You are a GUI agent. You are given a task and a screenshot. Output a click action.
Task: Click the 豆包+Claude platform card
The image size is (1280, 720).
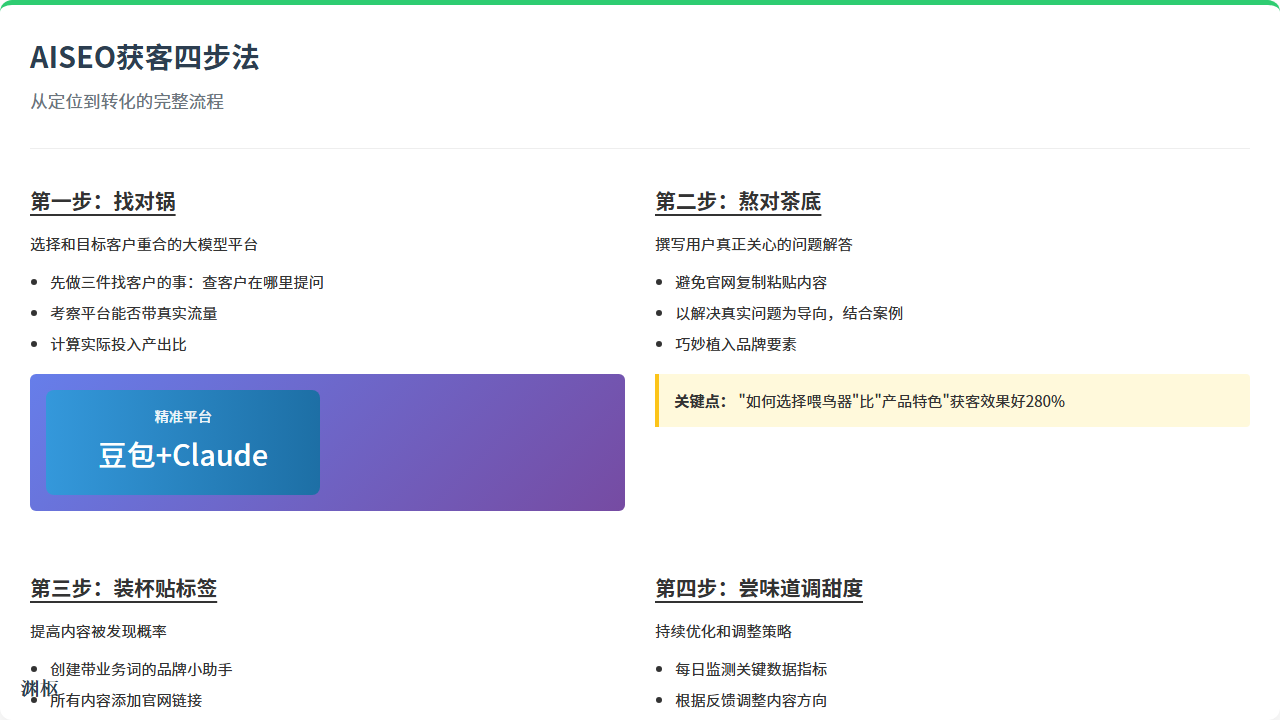click(x=183, y=442)
